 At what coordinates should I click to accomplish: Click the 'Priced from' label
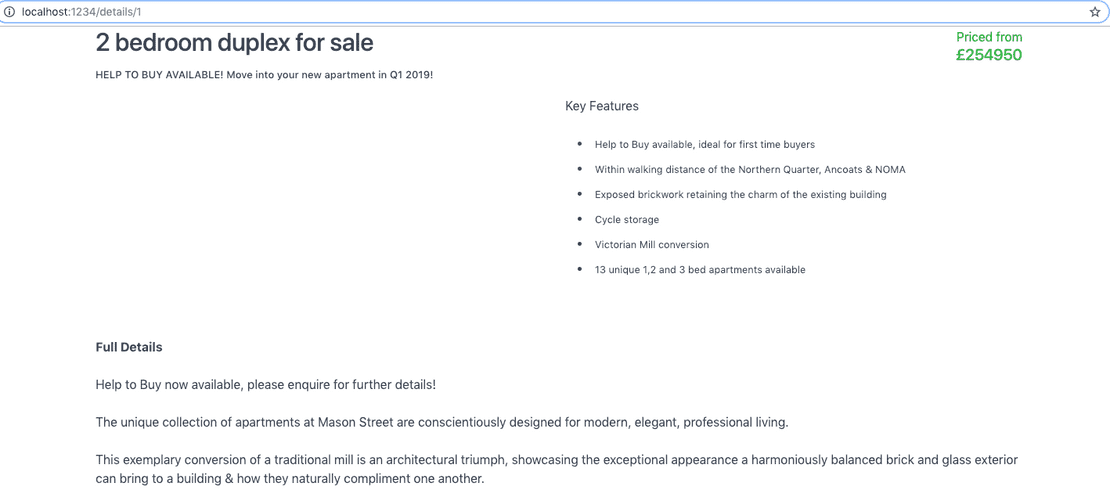pos(989,38)
